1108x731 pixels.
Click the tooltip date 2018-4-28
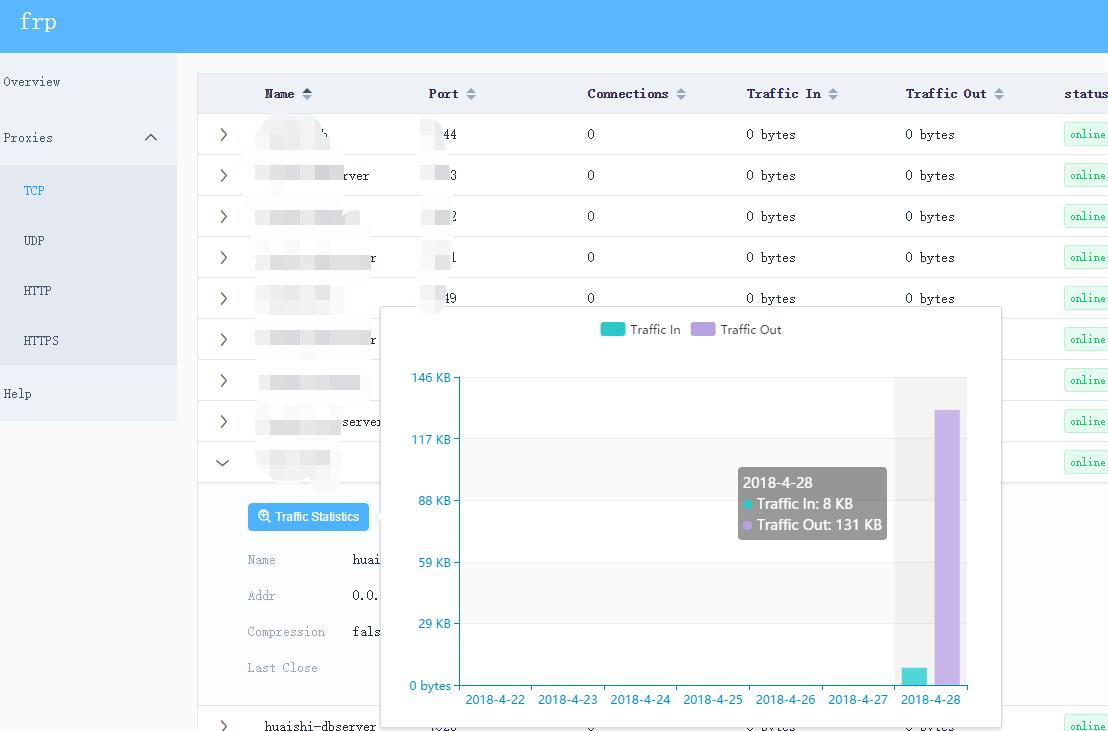pyautogui.click(x=777, y=483)
